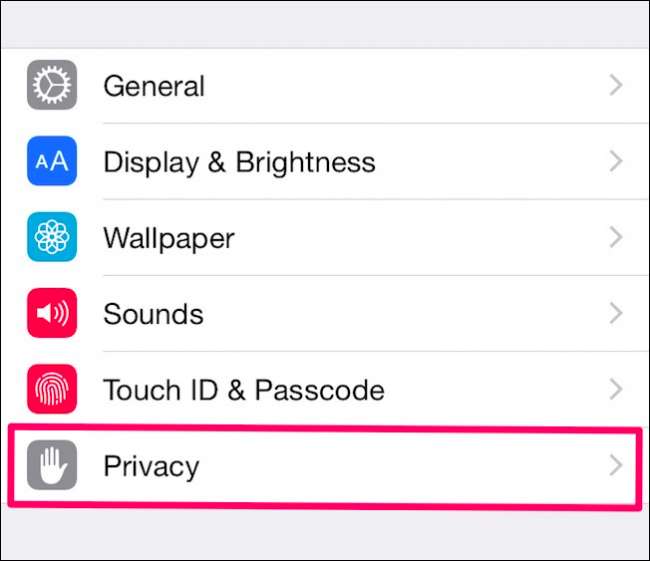This screenshot has width=650, height=561.
Task: Click the chevron next to Sounds
Action: pos(616,314)
